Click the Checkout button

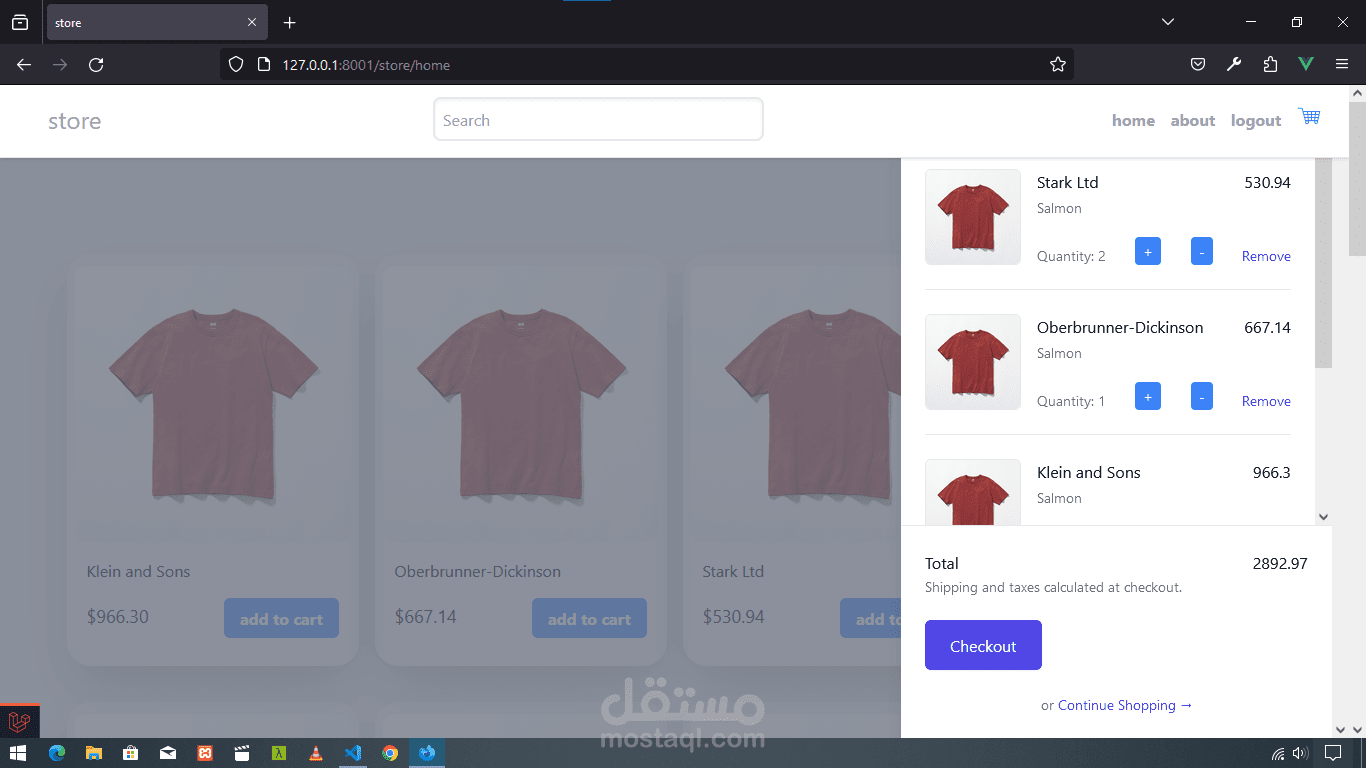[983, 645]
